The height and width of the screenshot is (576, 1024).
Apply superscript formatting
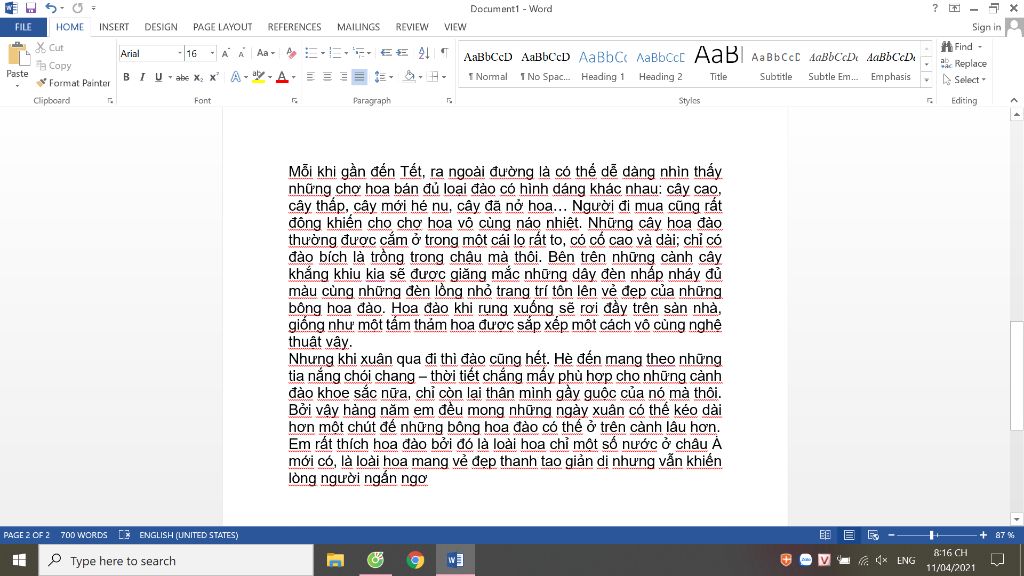click(x=214, y=77)
